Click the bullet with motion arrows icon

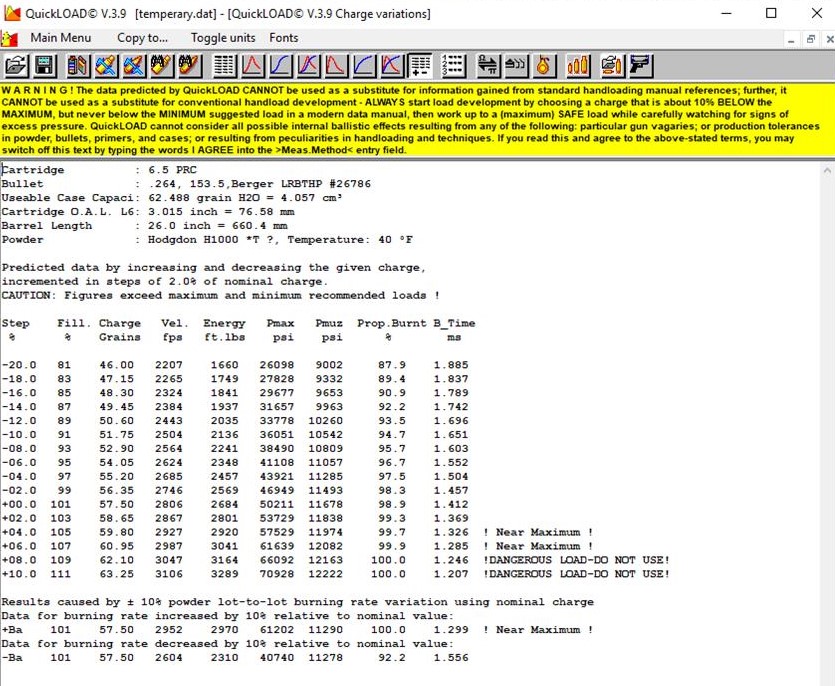click(515, 66)
